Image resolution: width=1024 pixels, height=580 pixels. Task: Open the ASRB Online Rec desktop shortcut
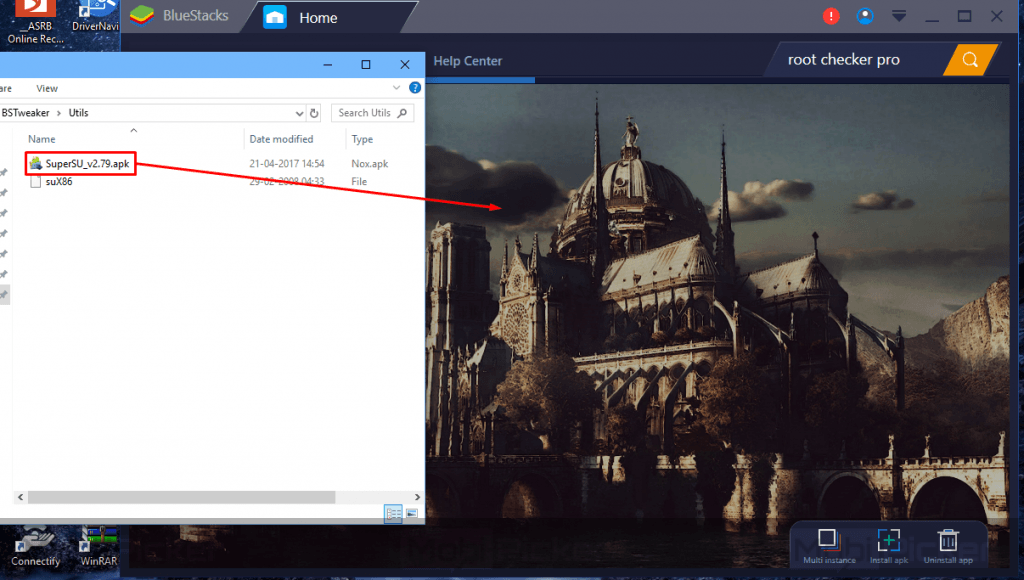(35, 23)
